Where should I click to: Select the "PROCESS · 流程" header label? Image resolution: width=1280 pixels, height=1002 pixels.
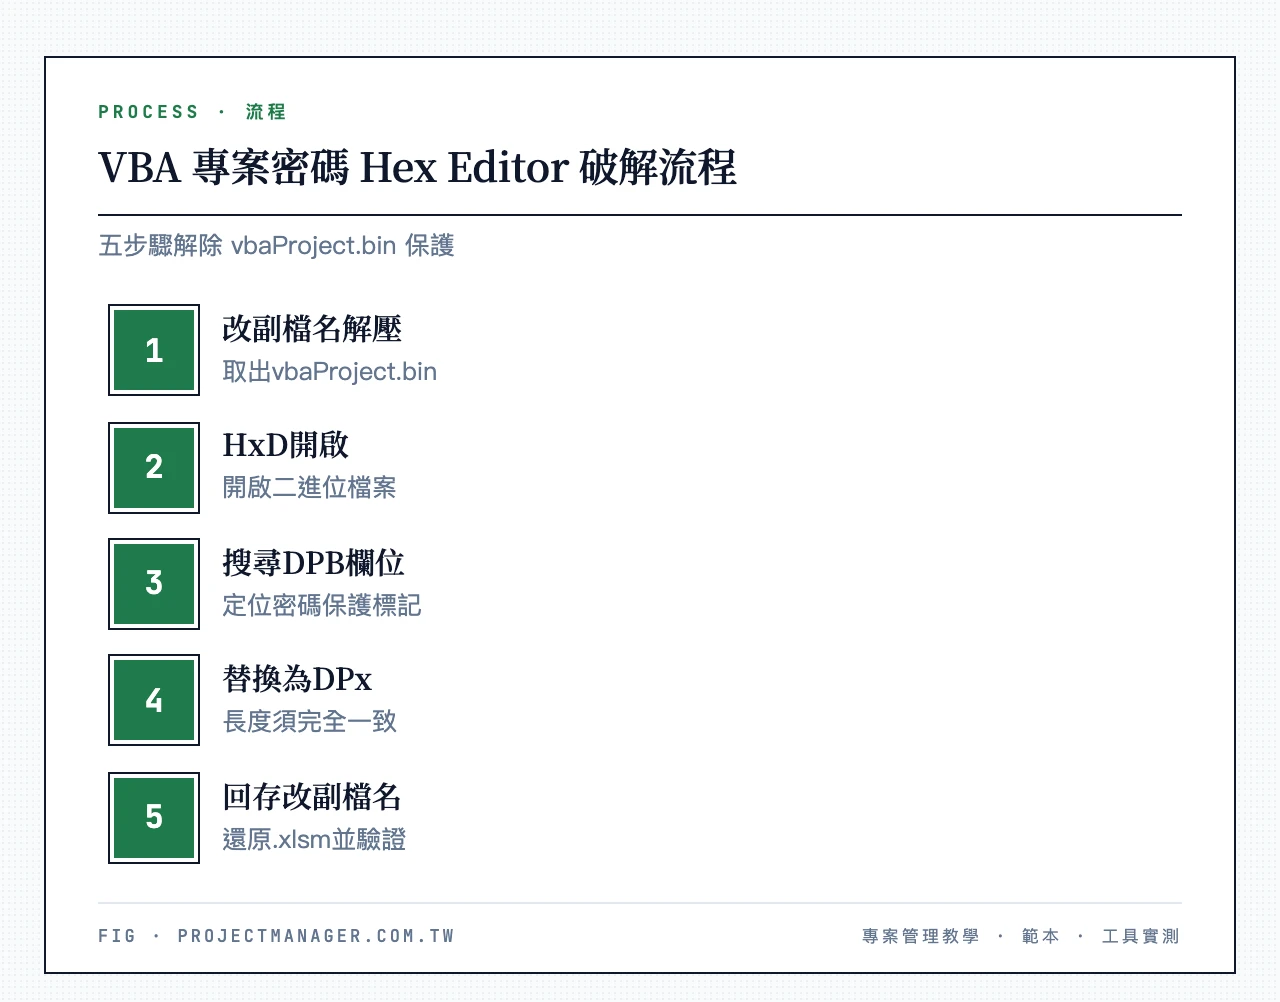point(192,112)
